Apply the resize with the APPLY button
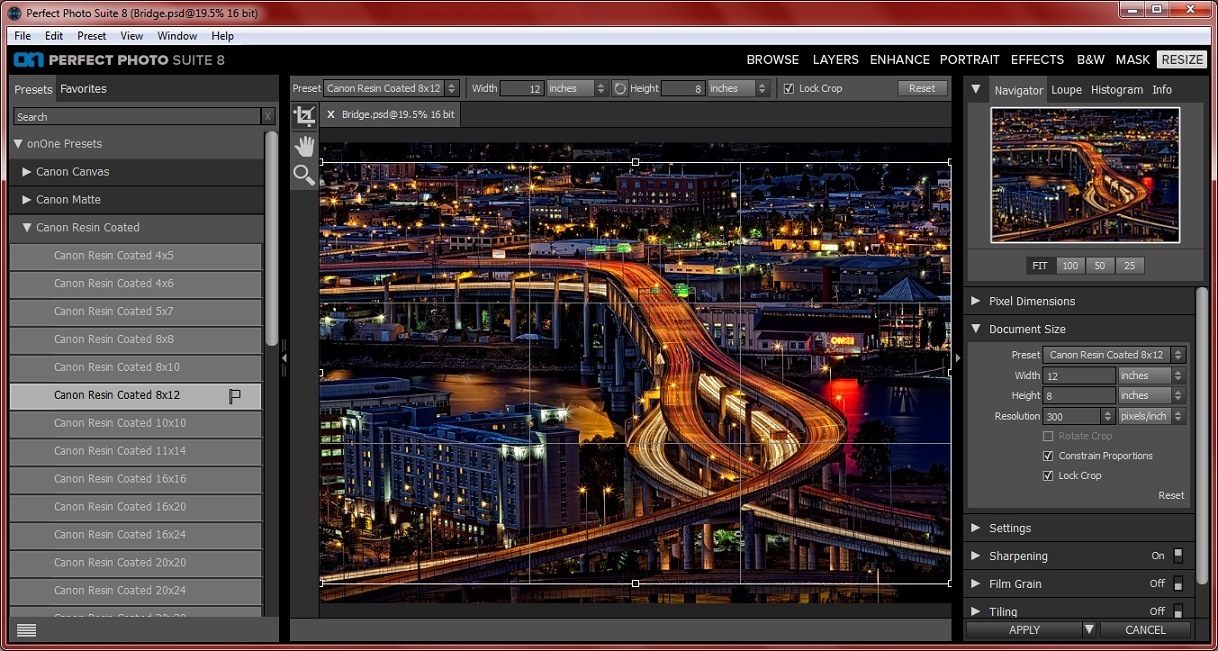This screenshot has height=651, width=1218. [x=1024, y=630]
